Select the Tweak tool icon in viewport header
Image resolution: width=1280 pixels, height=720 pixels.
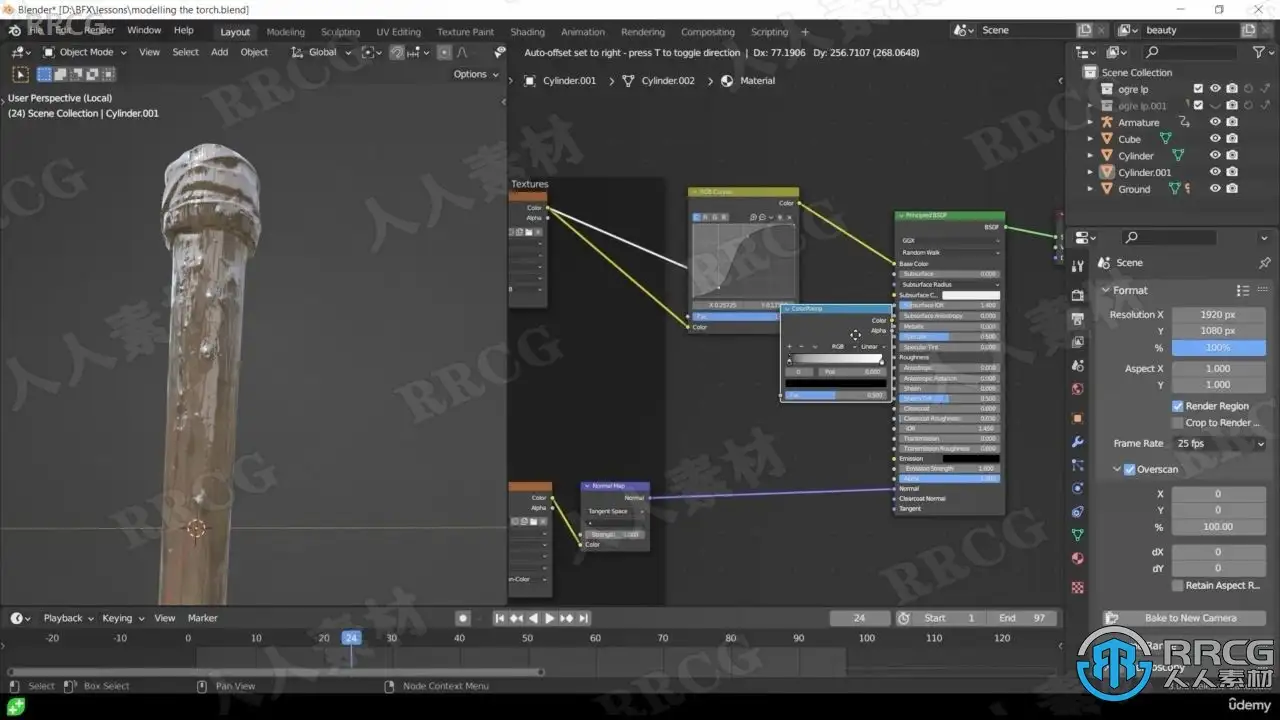coord(20,74)
